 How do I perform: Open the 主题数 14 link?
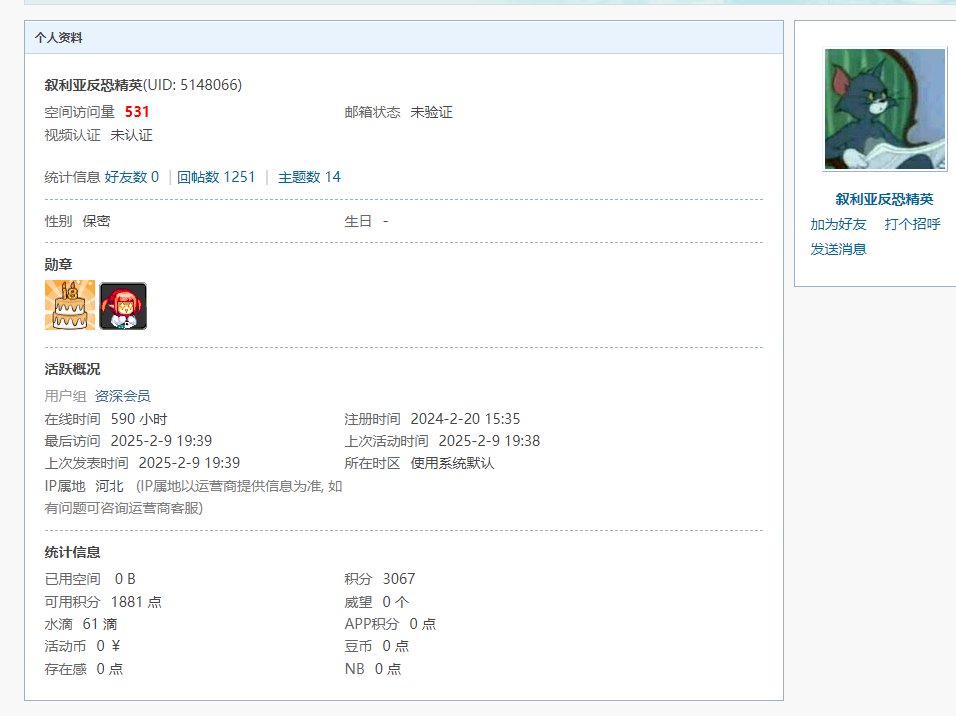(309, 177)
